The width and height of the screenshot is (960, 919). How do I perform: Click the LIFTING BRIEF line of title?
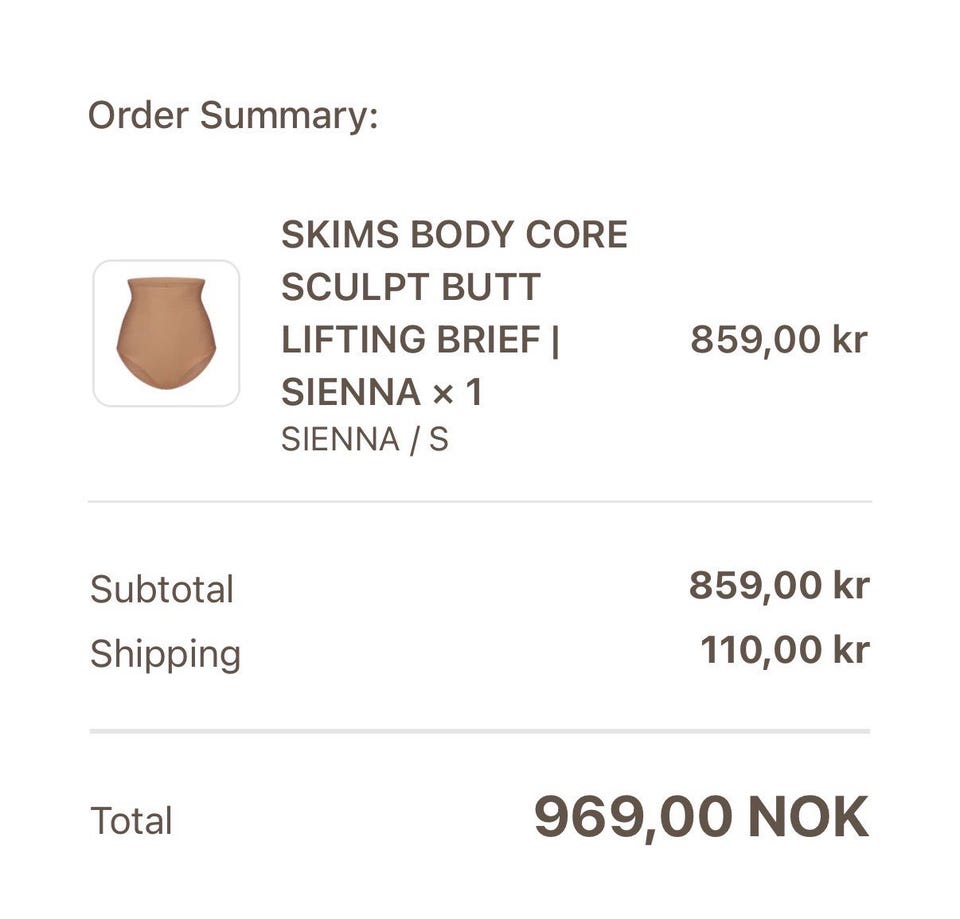[420, 339]
